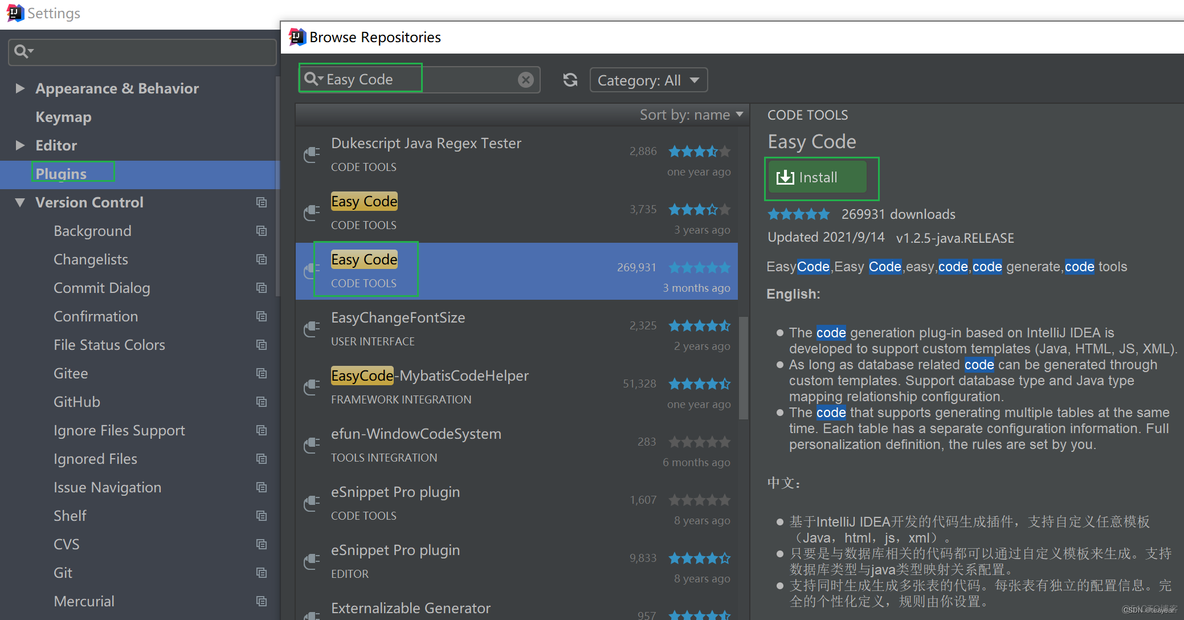Click the copy icon next to Commit Dialog
The width and height of the screenshot is (1184, 620).
point(261,288)
